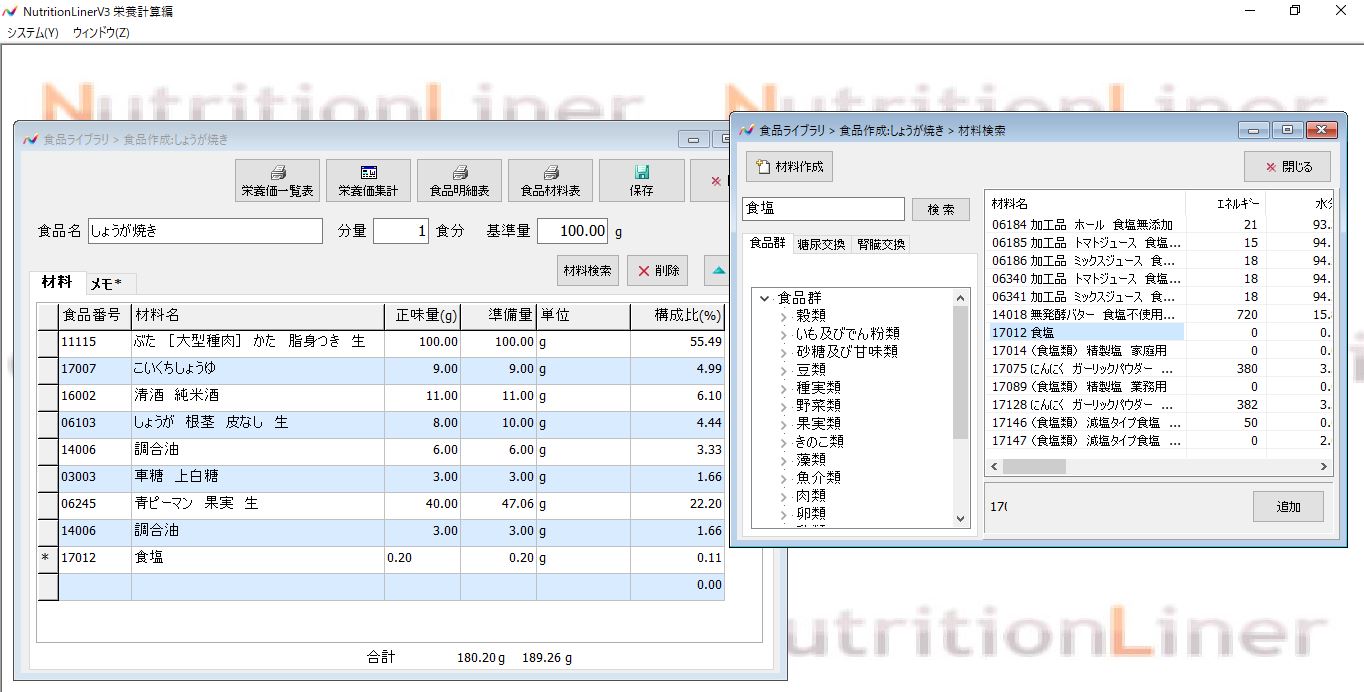
Task: Select the 17089 精製塩 業務用 result
Action: pos(1087,387)
